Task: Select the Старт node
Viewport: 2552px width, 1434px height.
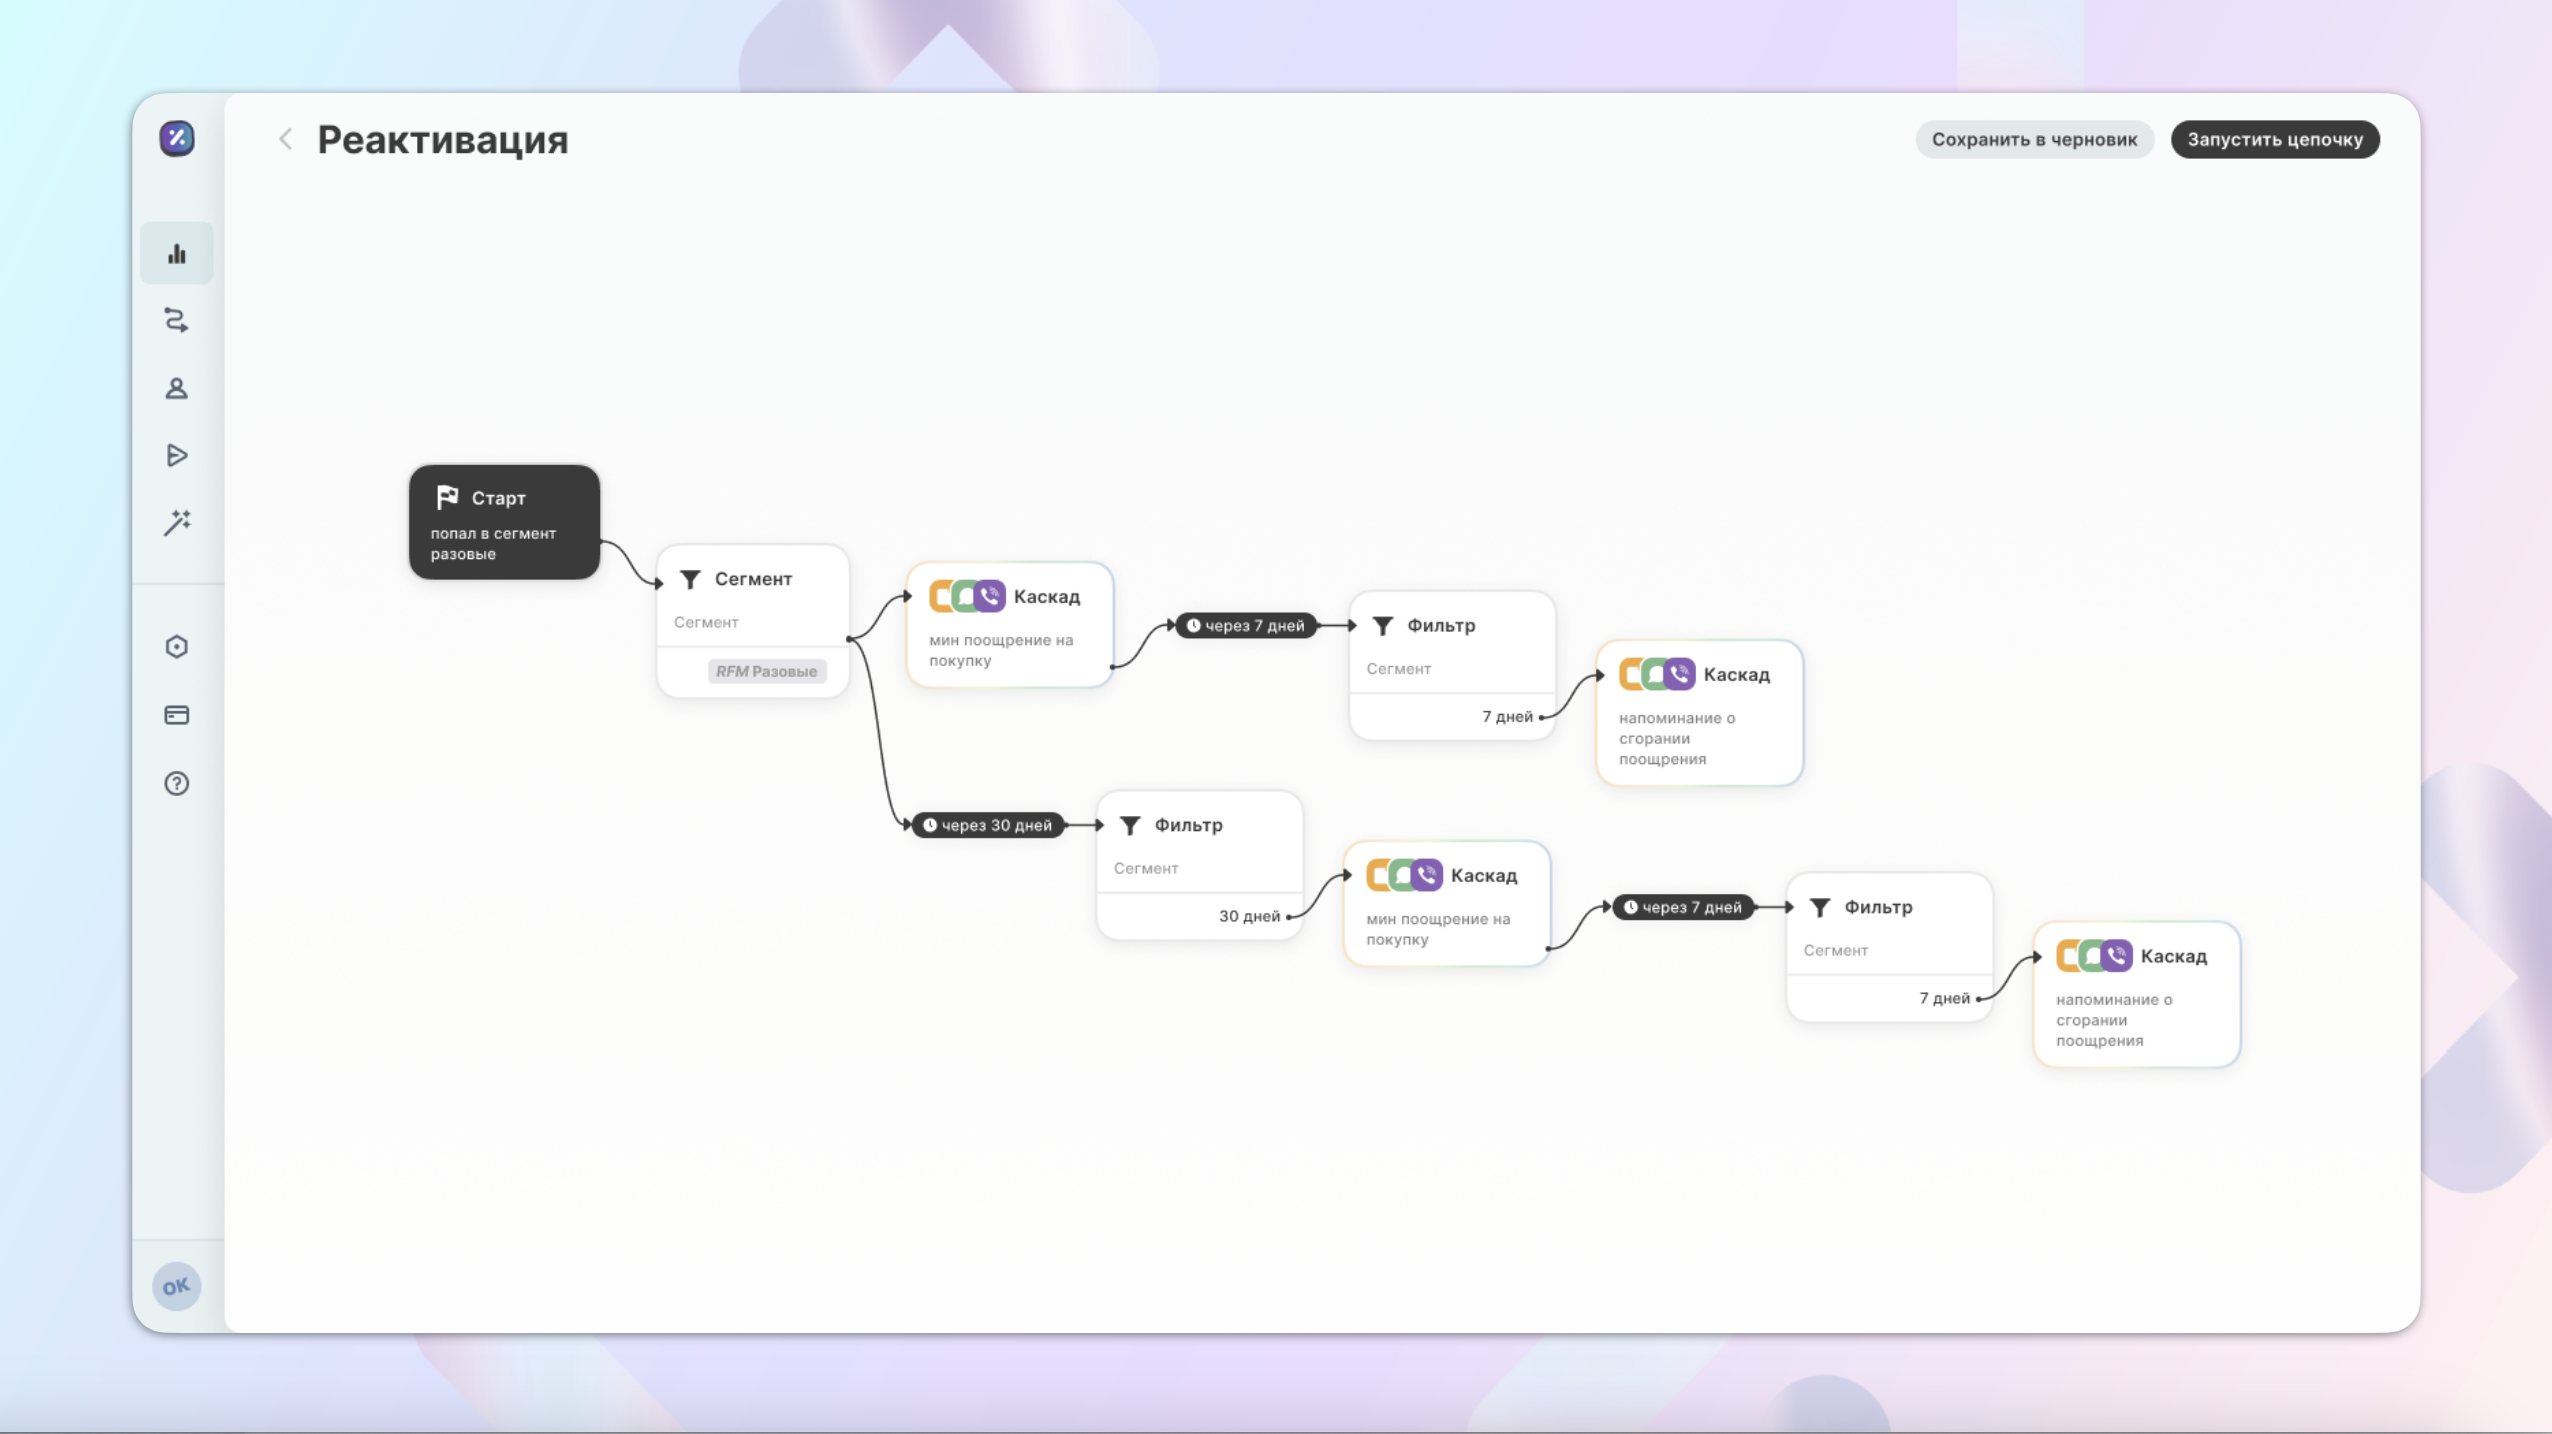Action: 504,522
